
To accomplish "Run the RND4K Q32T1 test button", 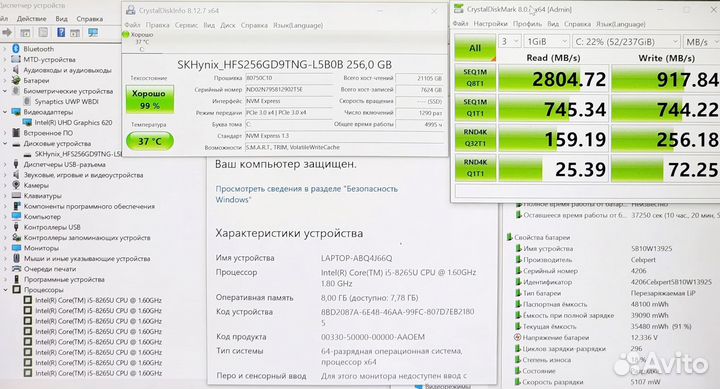I will 475,137.
